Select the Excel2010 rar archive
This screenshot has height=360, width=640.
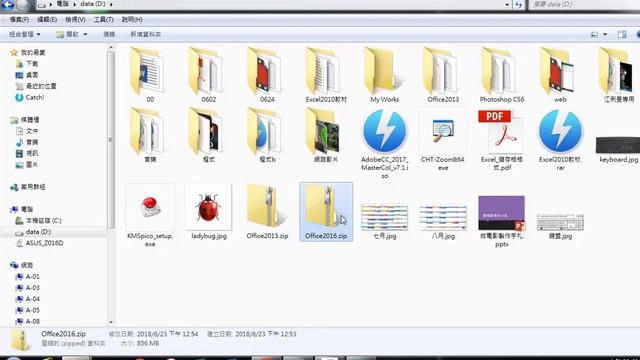click(x=560, y=140)
